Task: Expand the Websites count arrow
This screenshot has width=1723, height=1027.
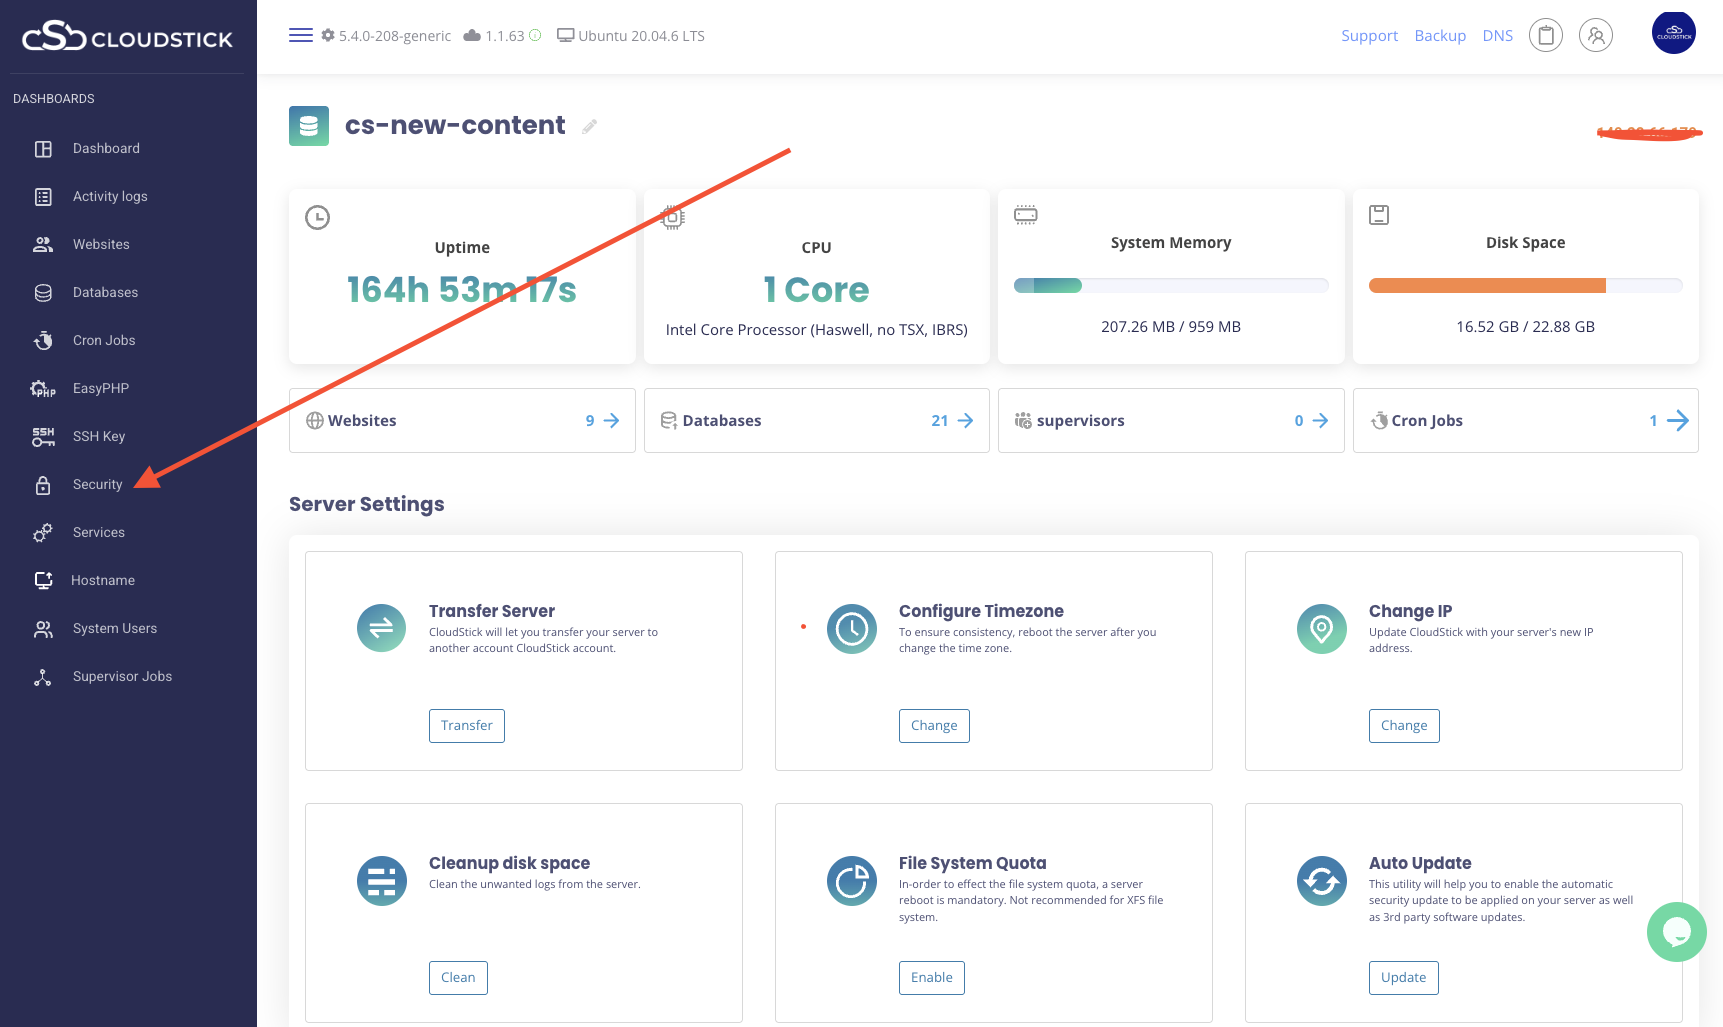Action: (x=611, y=421)
